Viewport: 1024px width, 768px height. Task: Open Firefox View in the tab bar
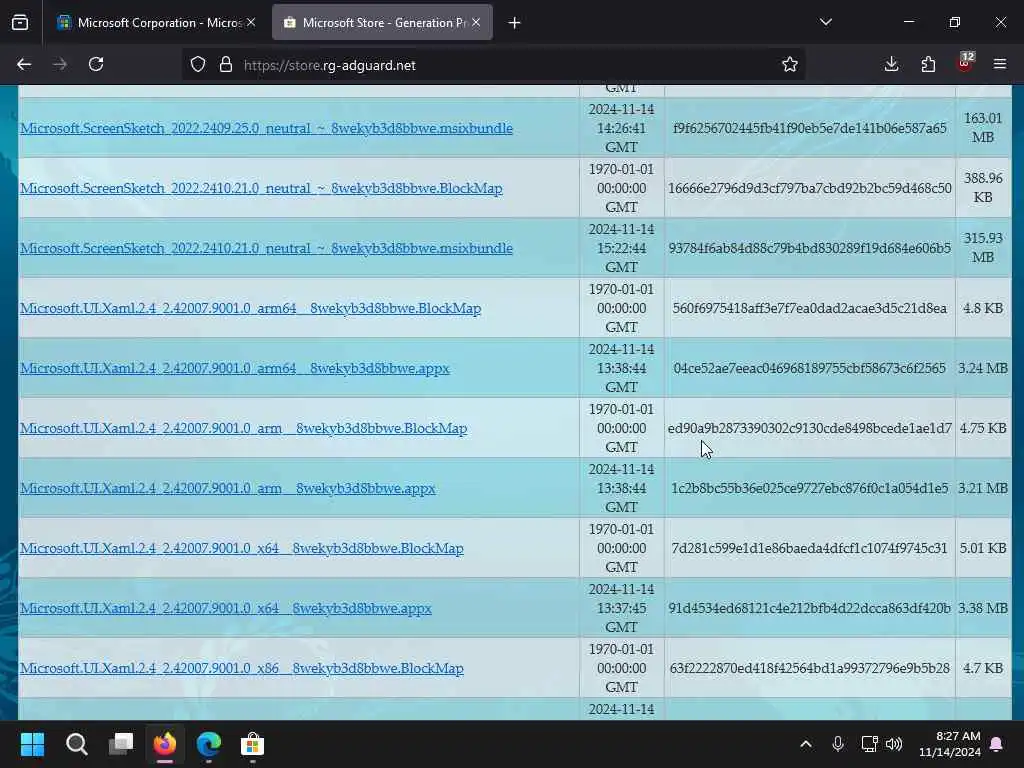[20, 23]
